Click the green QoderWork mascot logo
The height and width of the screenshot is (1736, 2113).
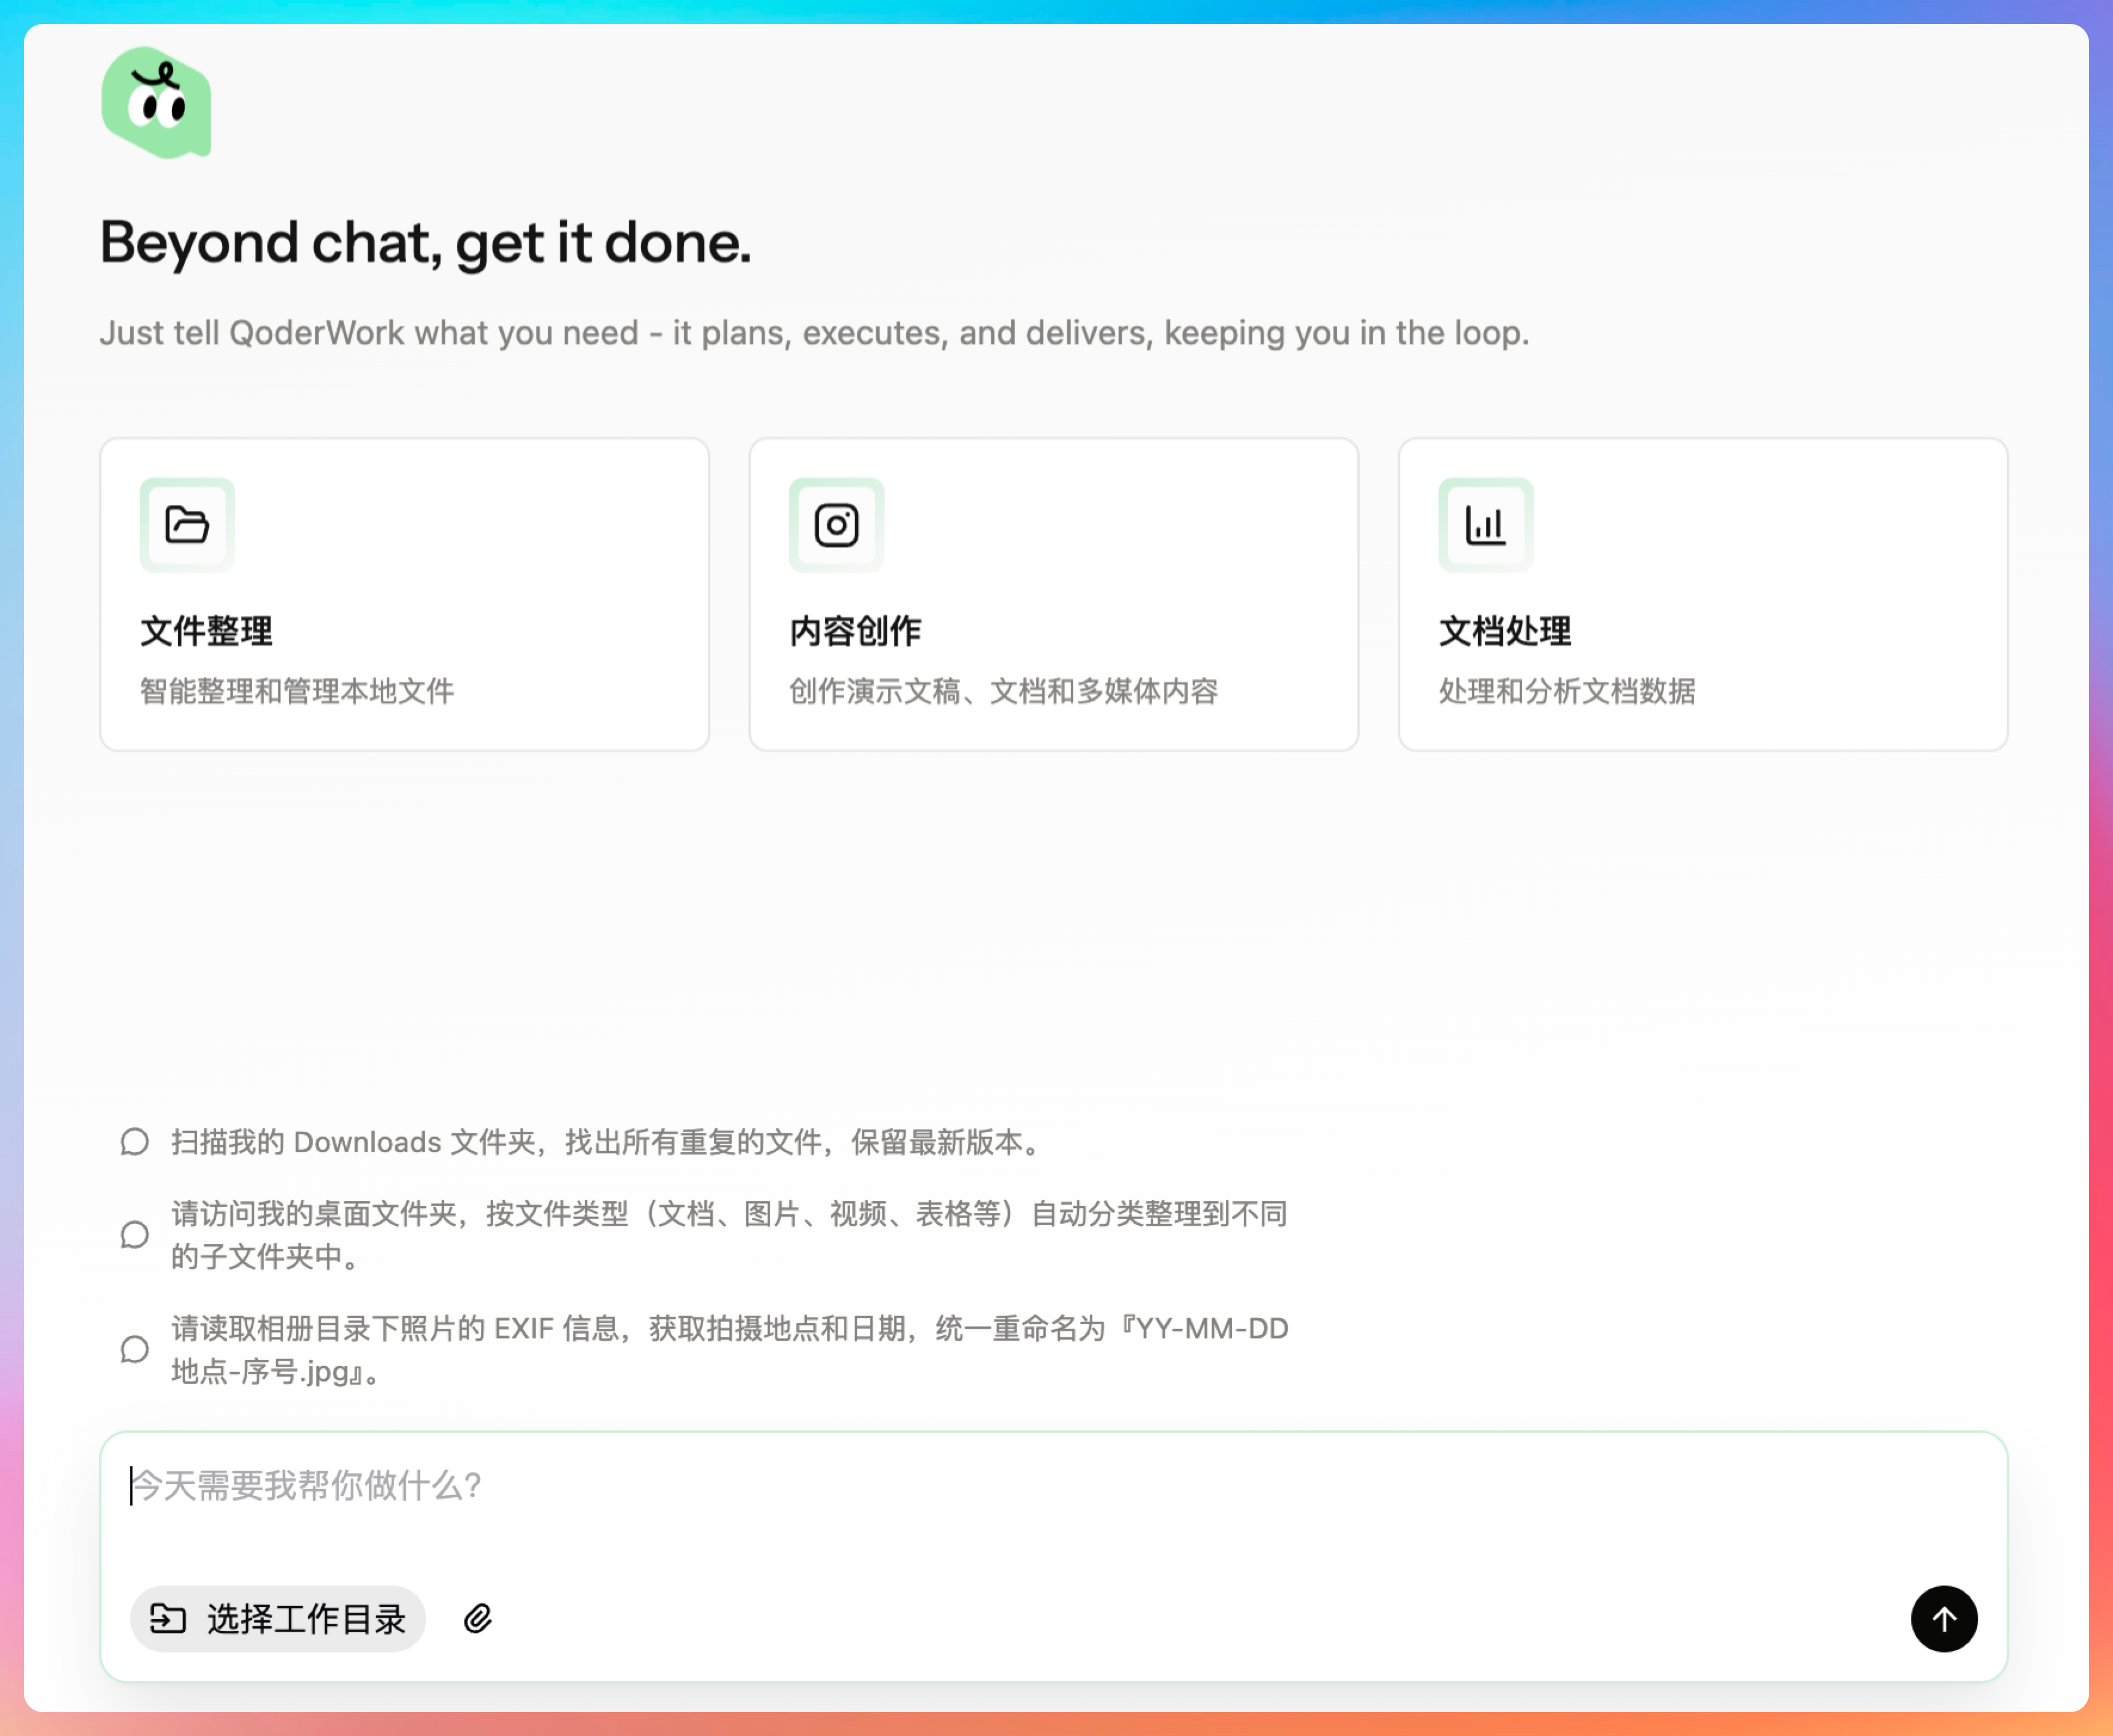[157, 103]
